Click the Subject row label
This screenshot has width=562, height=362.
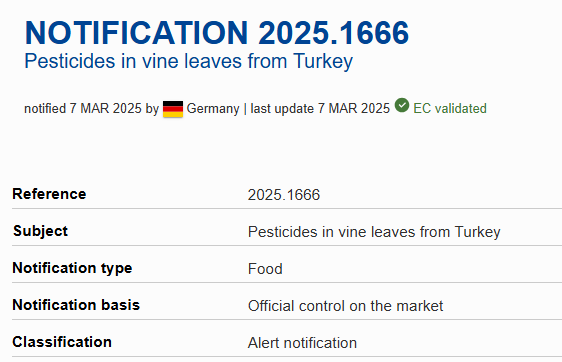click(x=40, y=231)
